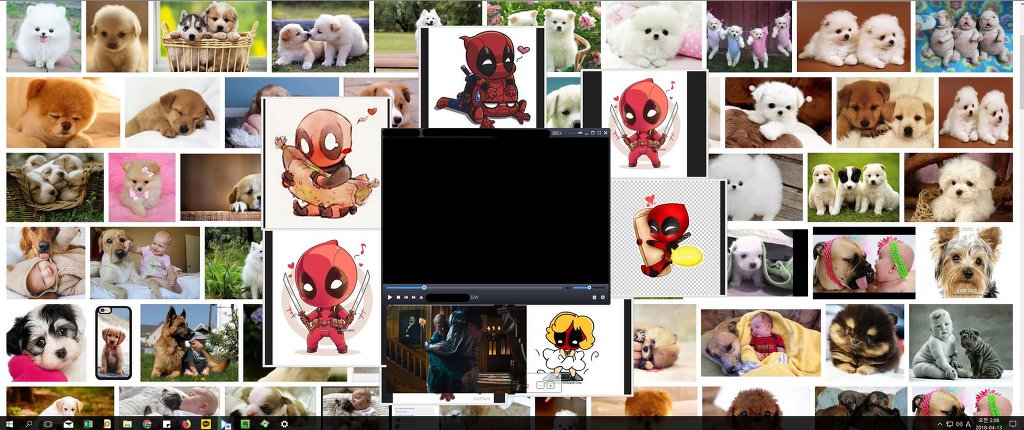
Task: Switch input language indicator in tray
Action: click(x=968, y=425)
